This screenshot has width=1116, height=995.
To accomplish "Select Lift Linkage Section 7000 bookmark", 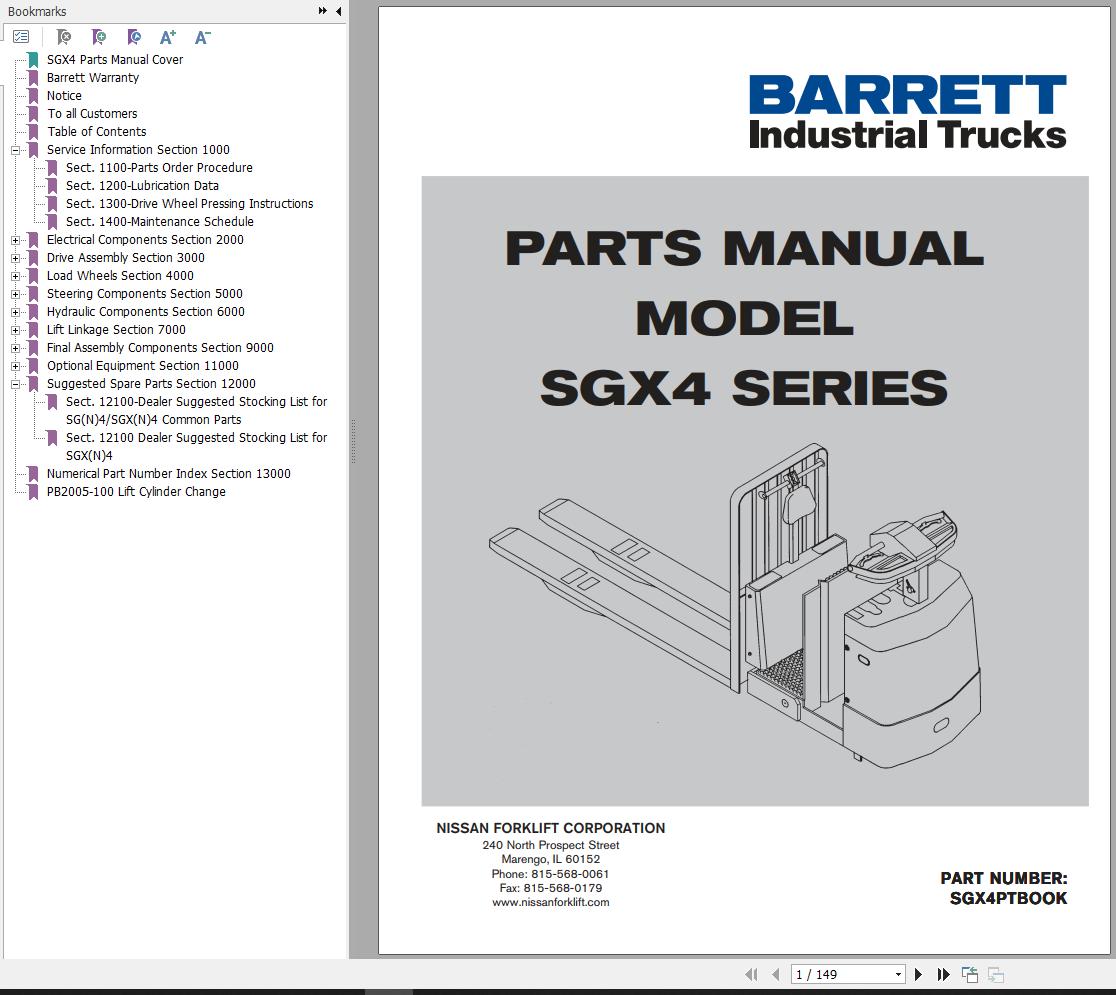I will point(116,330).
